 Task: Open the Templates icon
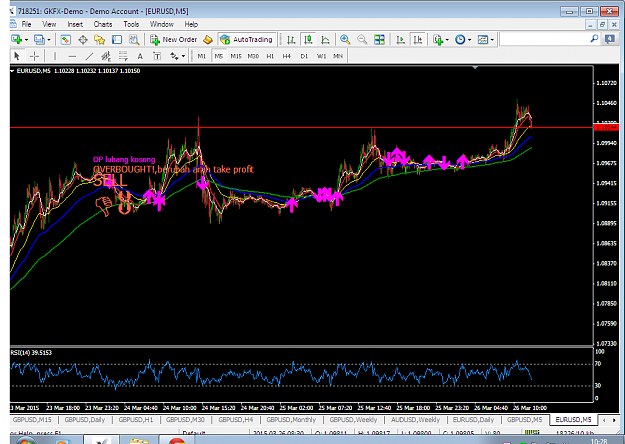[x=483, y=39]
